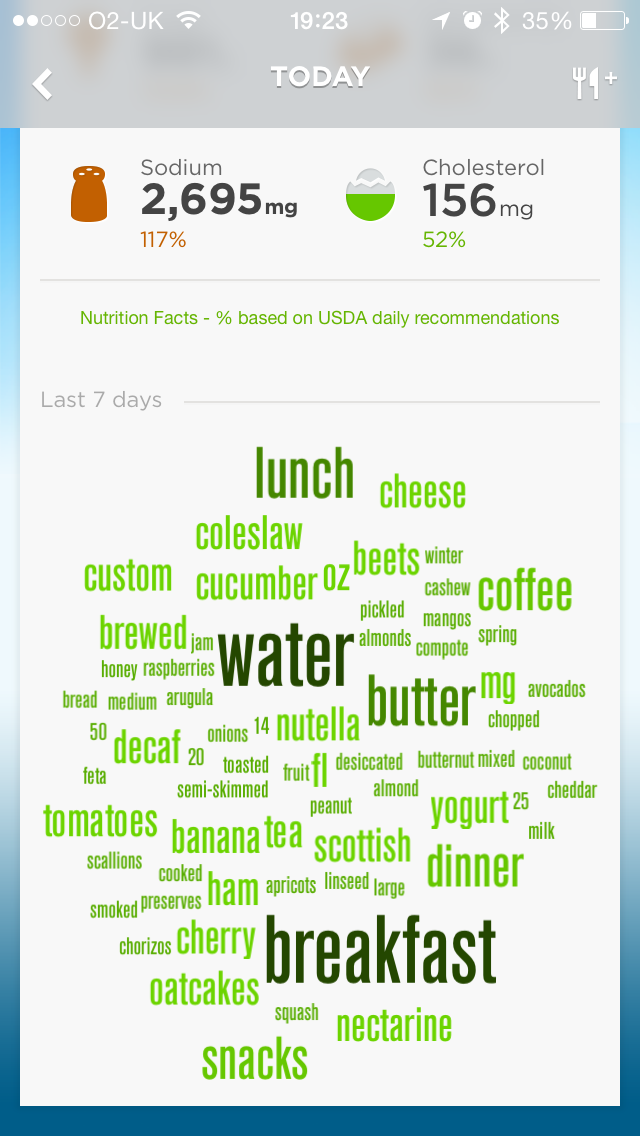Tap "snacks" in the word cloud
This screenshot has height=1136, width=640.
point(255,1060)
